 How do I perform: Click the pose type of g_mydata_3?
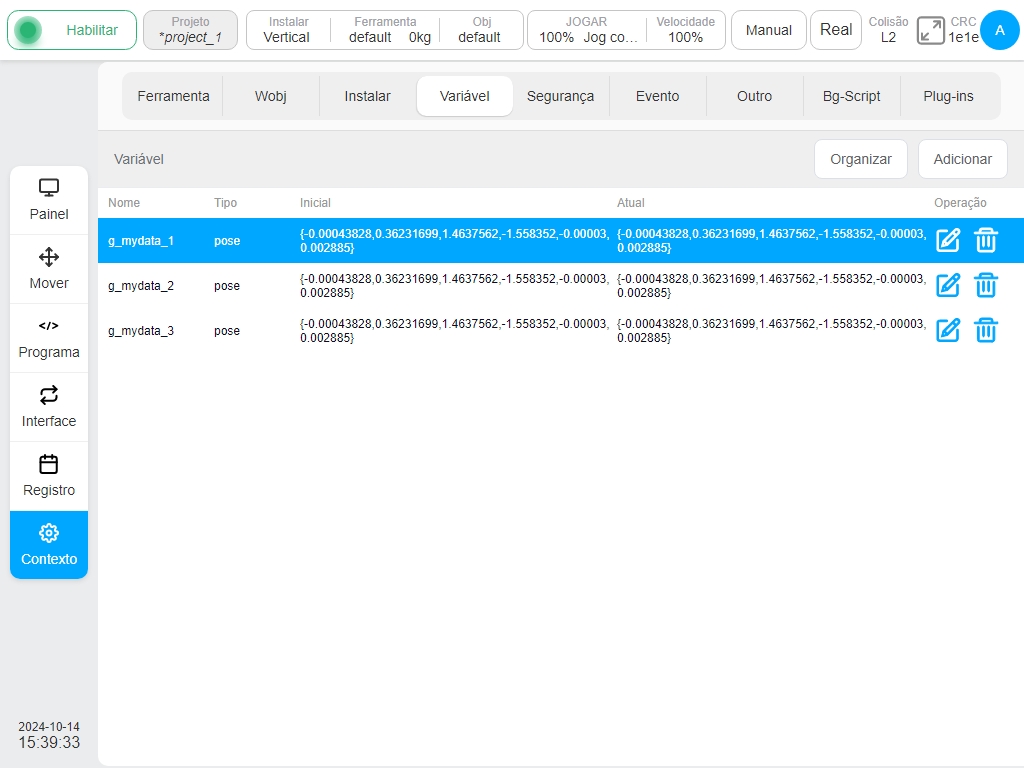click(227, 331)
